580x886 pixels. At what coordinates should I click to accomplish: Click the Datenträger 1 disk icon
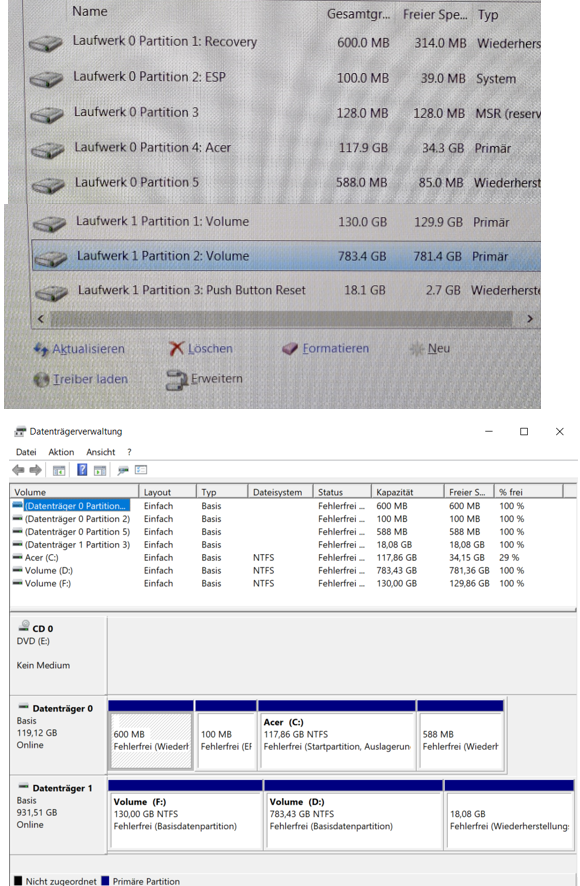(23, 787)
